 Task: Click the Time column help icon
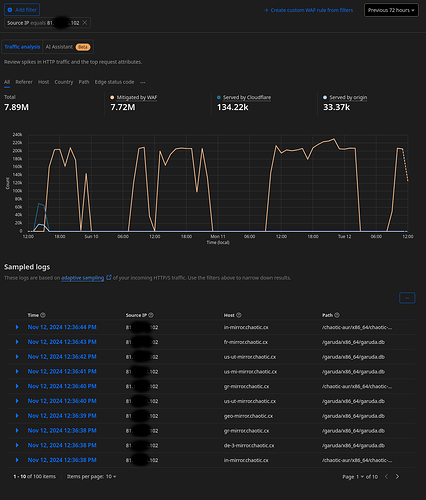tap(43, 315)
